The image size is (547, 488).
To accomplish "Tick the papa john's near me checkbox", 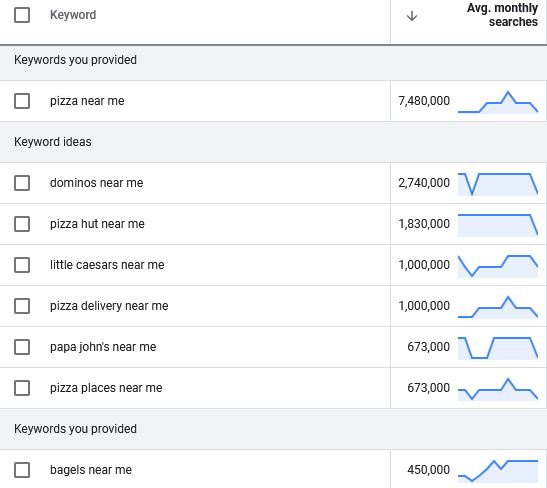I will 22,347.
